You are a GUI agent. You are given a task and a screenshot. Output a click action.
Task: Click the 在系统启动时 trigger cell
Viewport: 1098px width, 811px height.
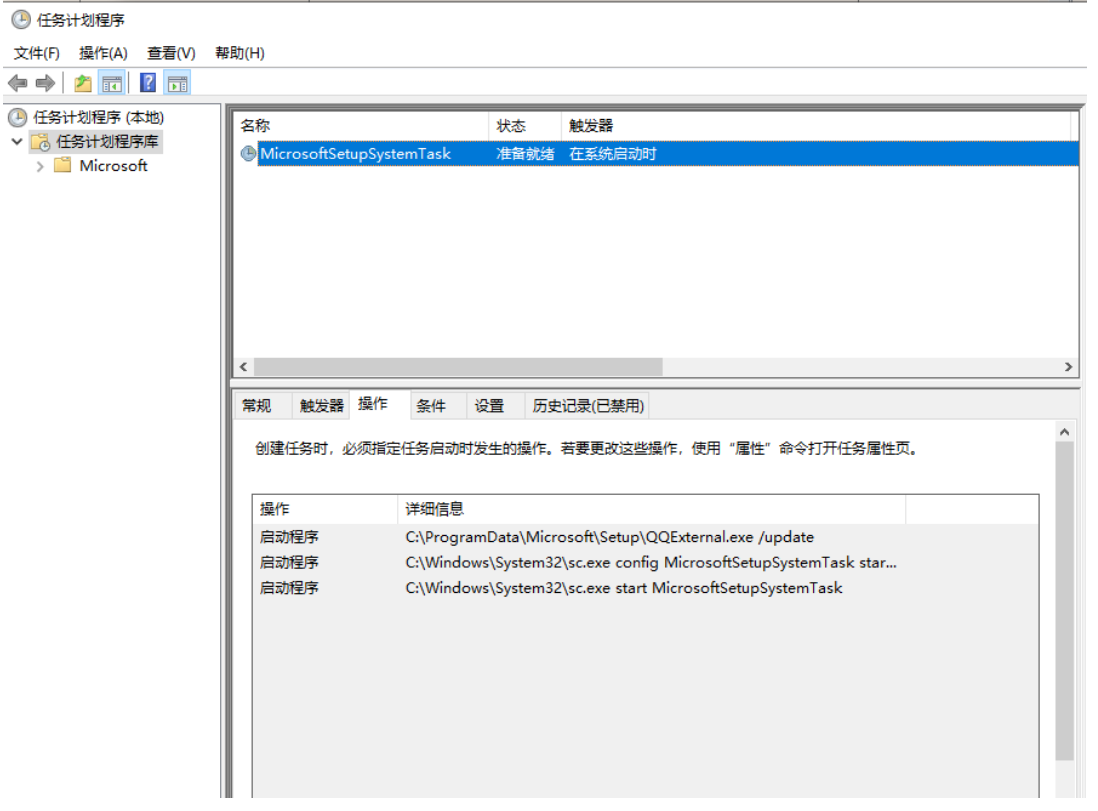click(x=613, y=153)
